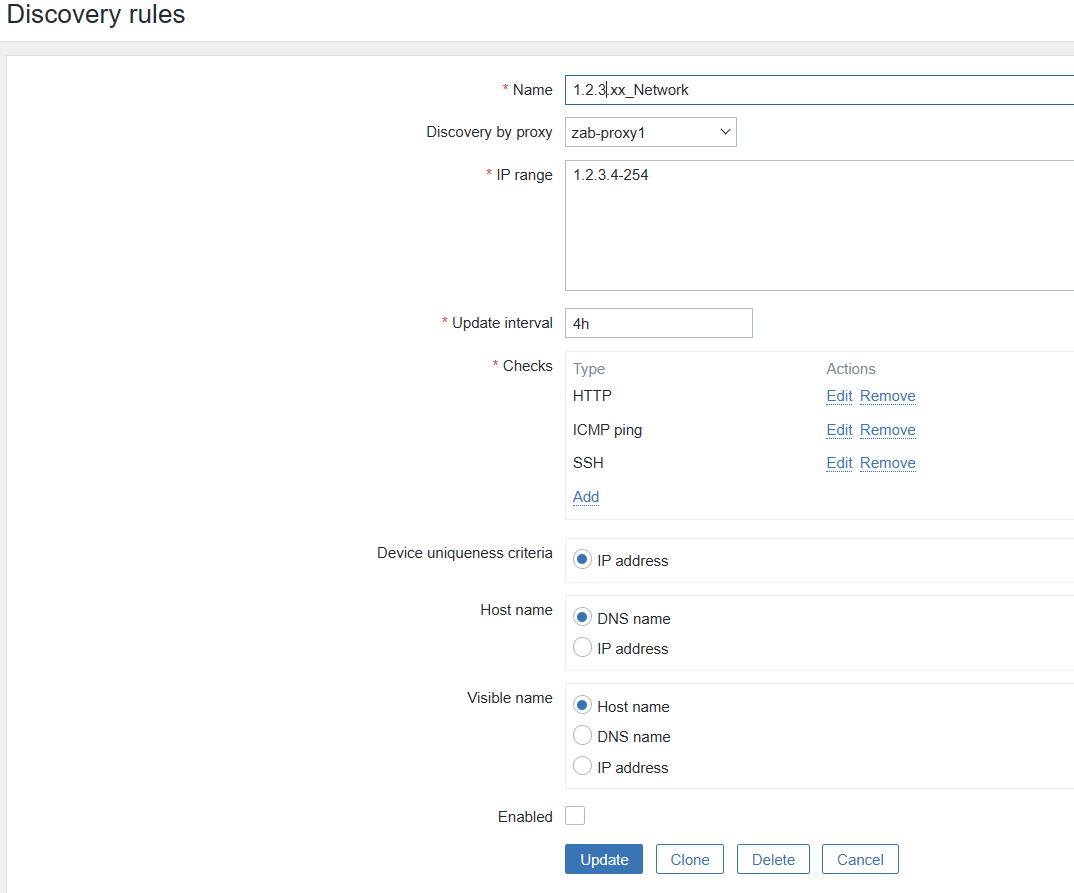
Task: Remove the SSH check
Action: tap(887, 463)
